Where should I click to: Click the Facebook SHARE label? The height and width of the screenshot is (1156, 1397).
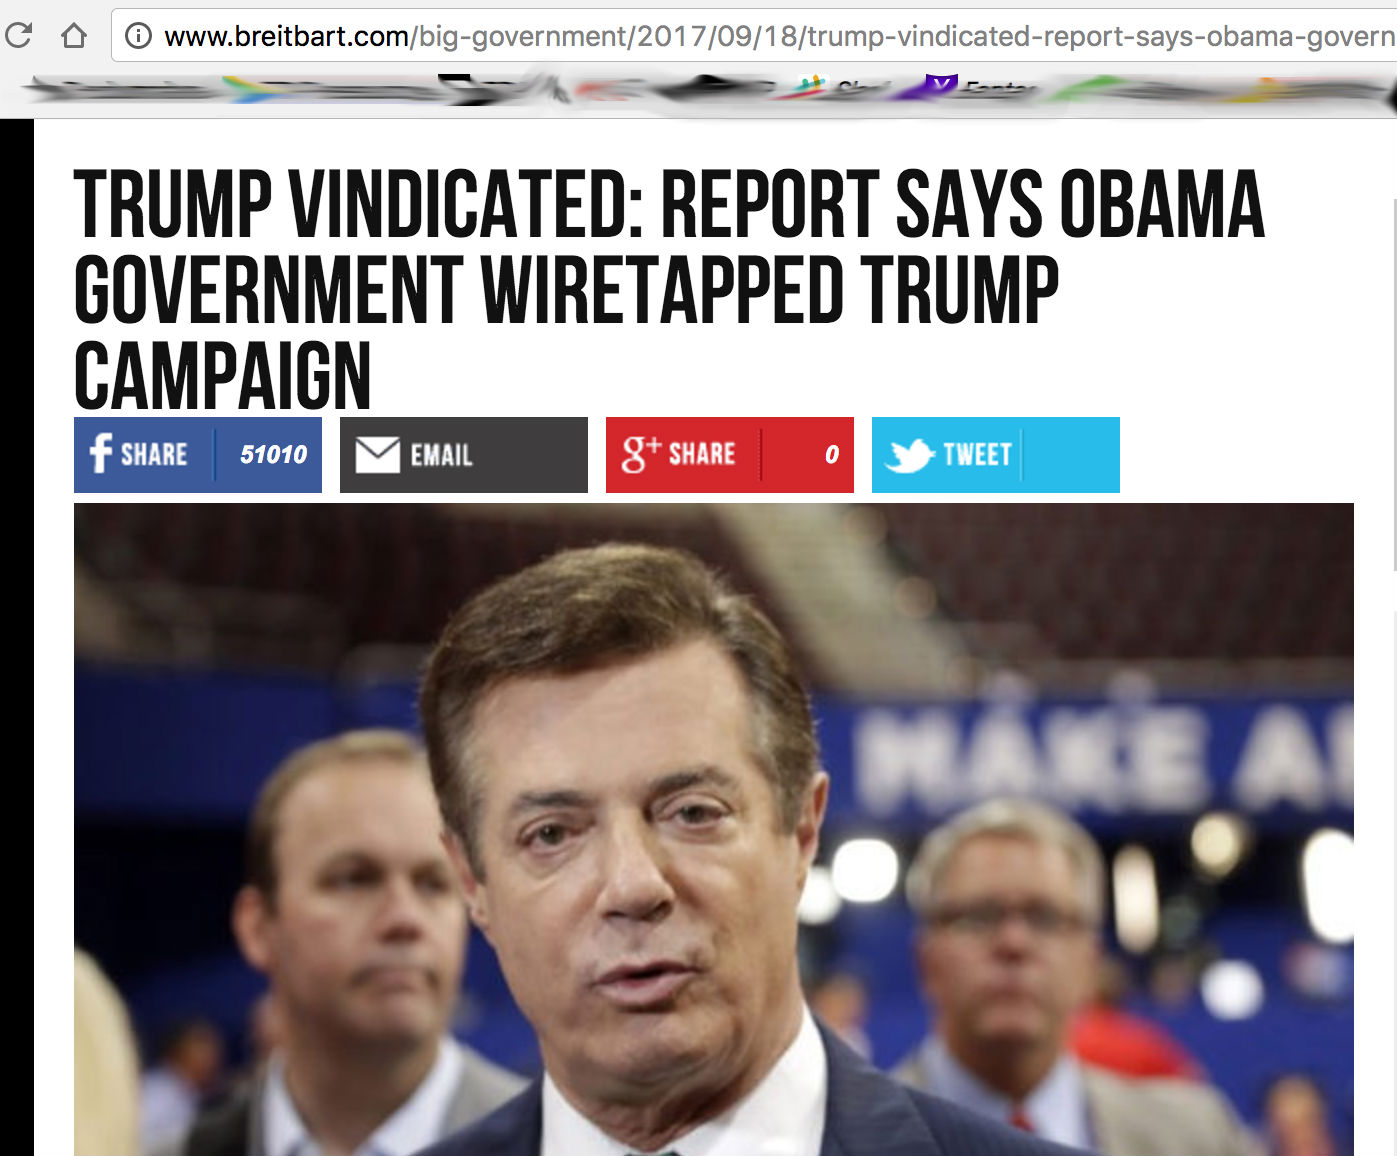(154, 455)
